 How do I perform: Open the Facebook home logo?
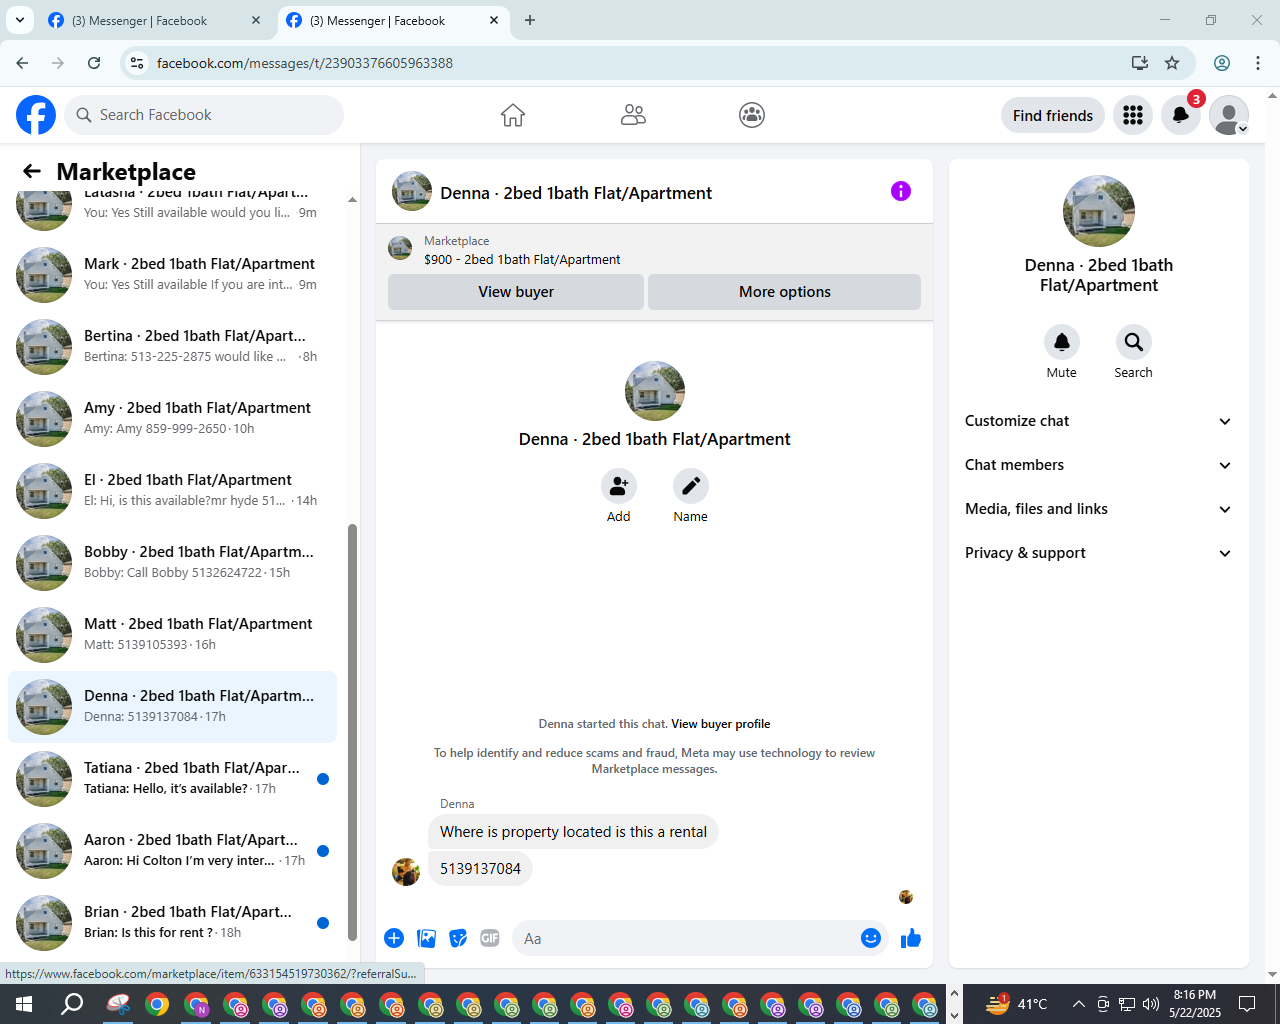tap(36, 115)
